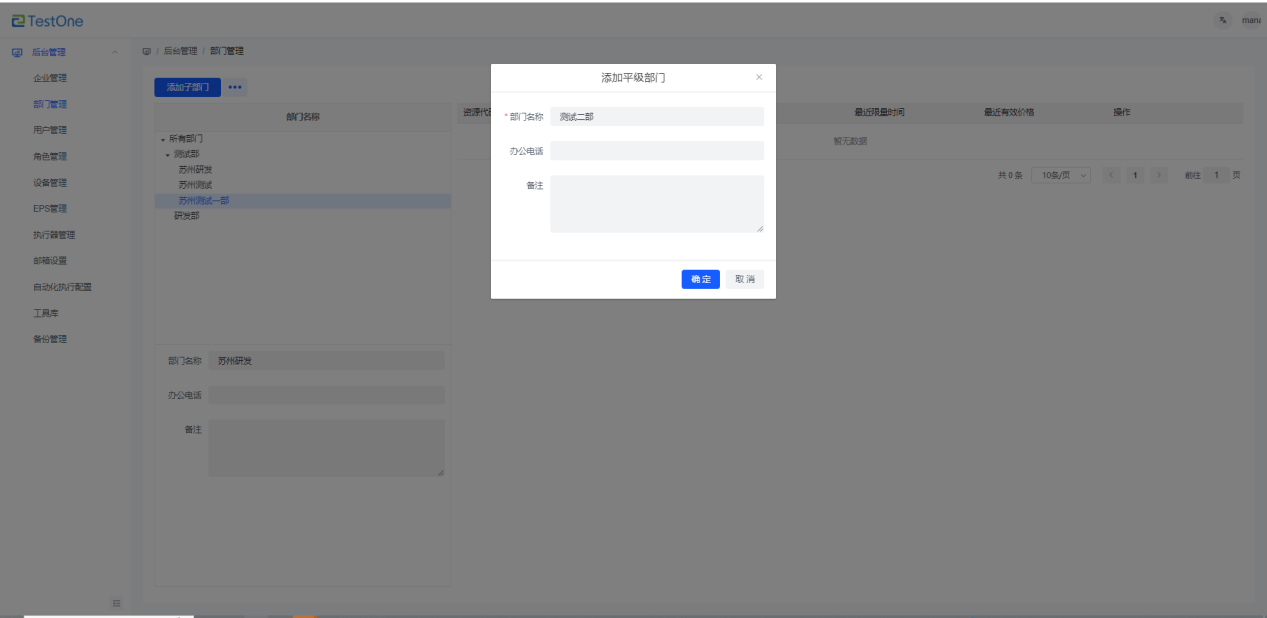The image size is (1267, 618).
Task: Select the 所有部门 label in the tree
Action: click(x=186, y=139)
